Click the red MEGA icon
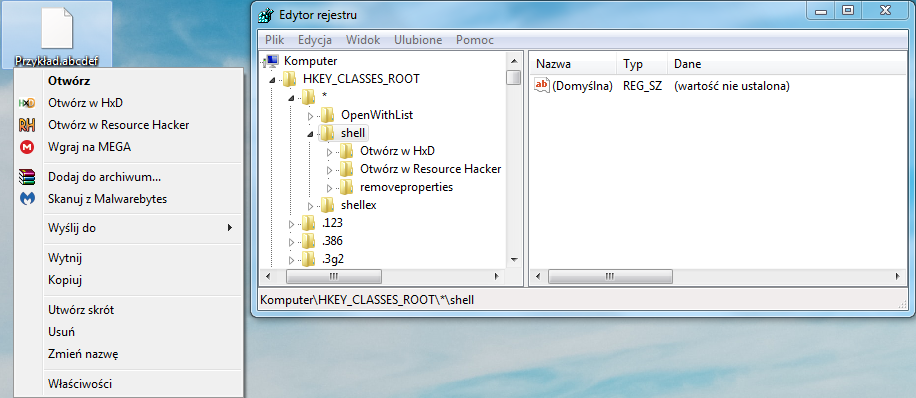This screenshot has width=916, height=398. tap(27, 147)
